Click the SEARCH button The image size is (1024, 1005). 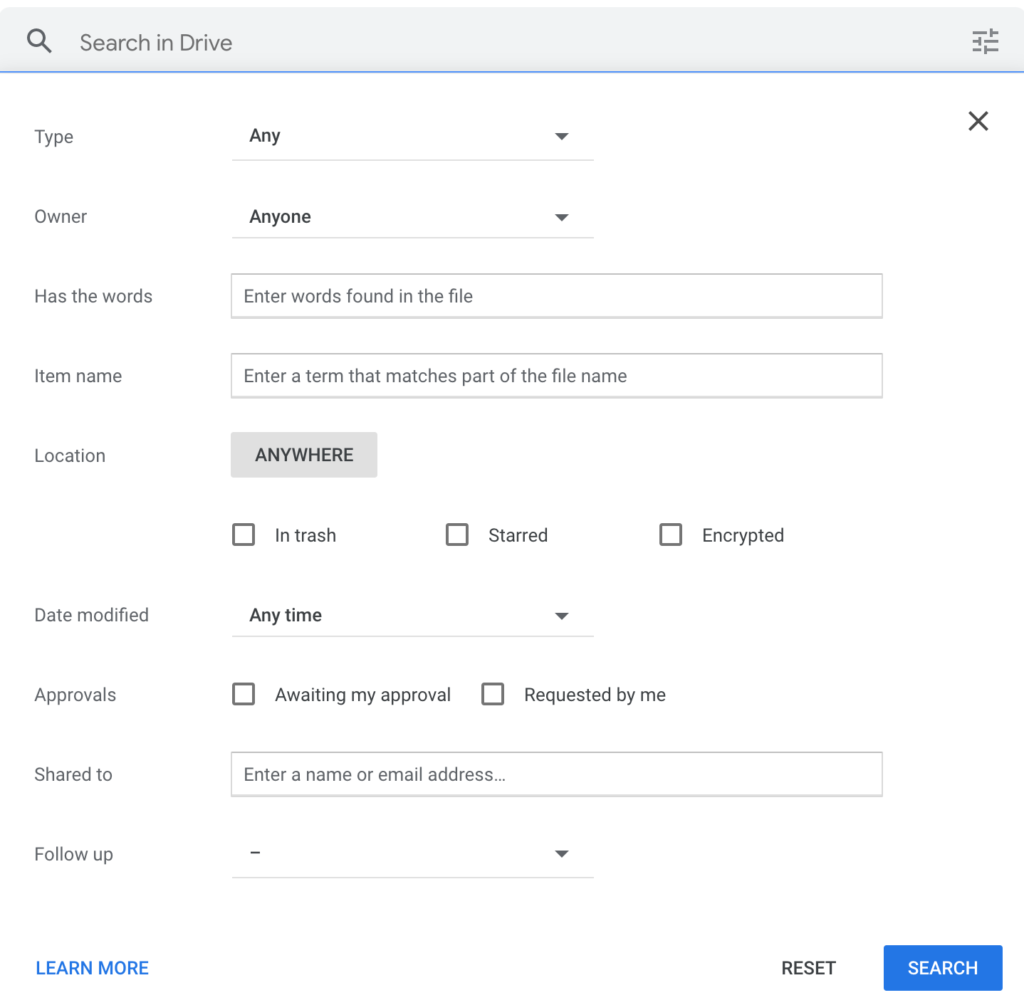tap(942, 967)
